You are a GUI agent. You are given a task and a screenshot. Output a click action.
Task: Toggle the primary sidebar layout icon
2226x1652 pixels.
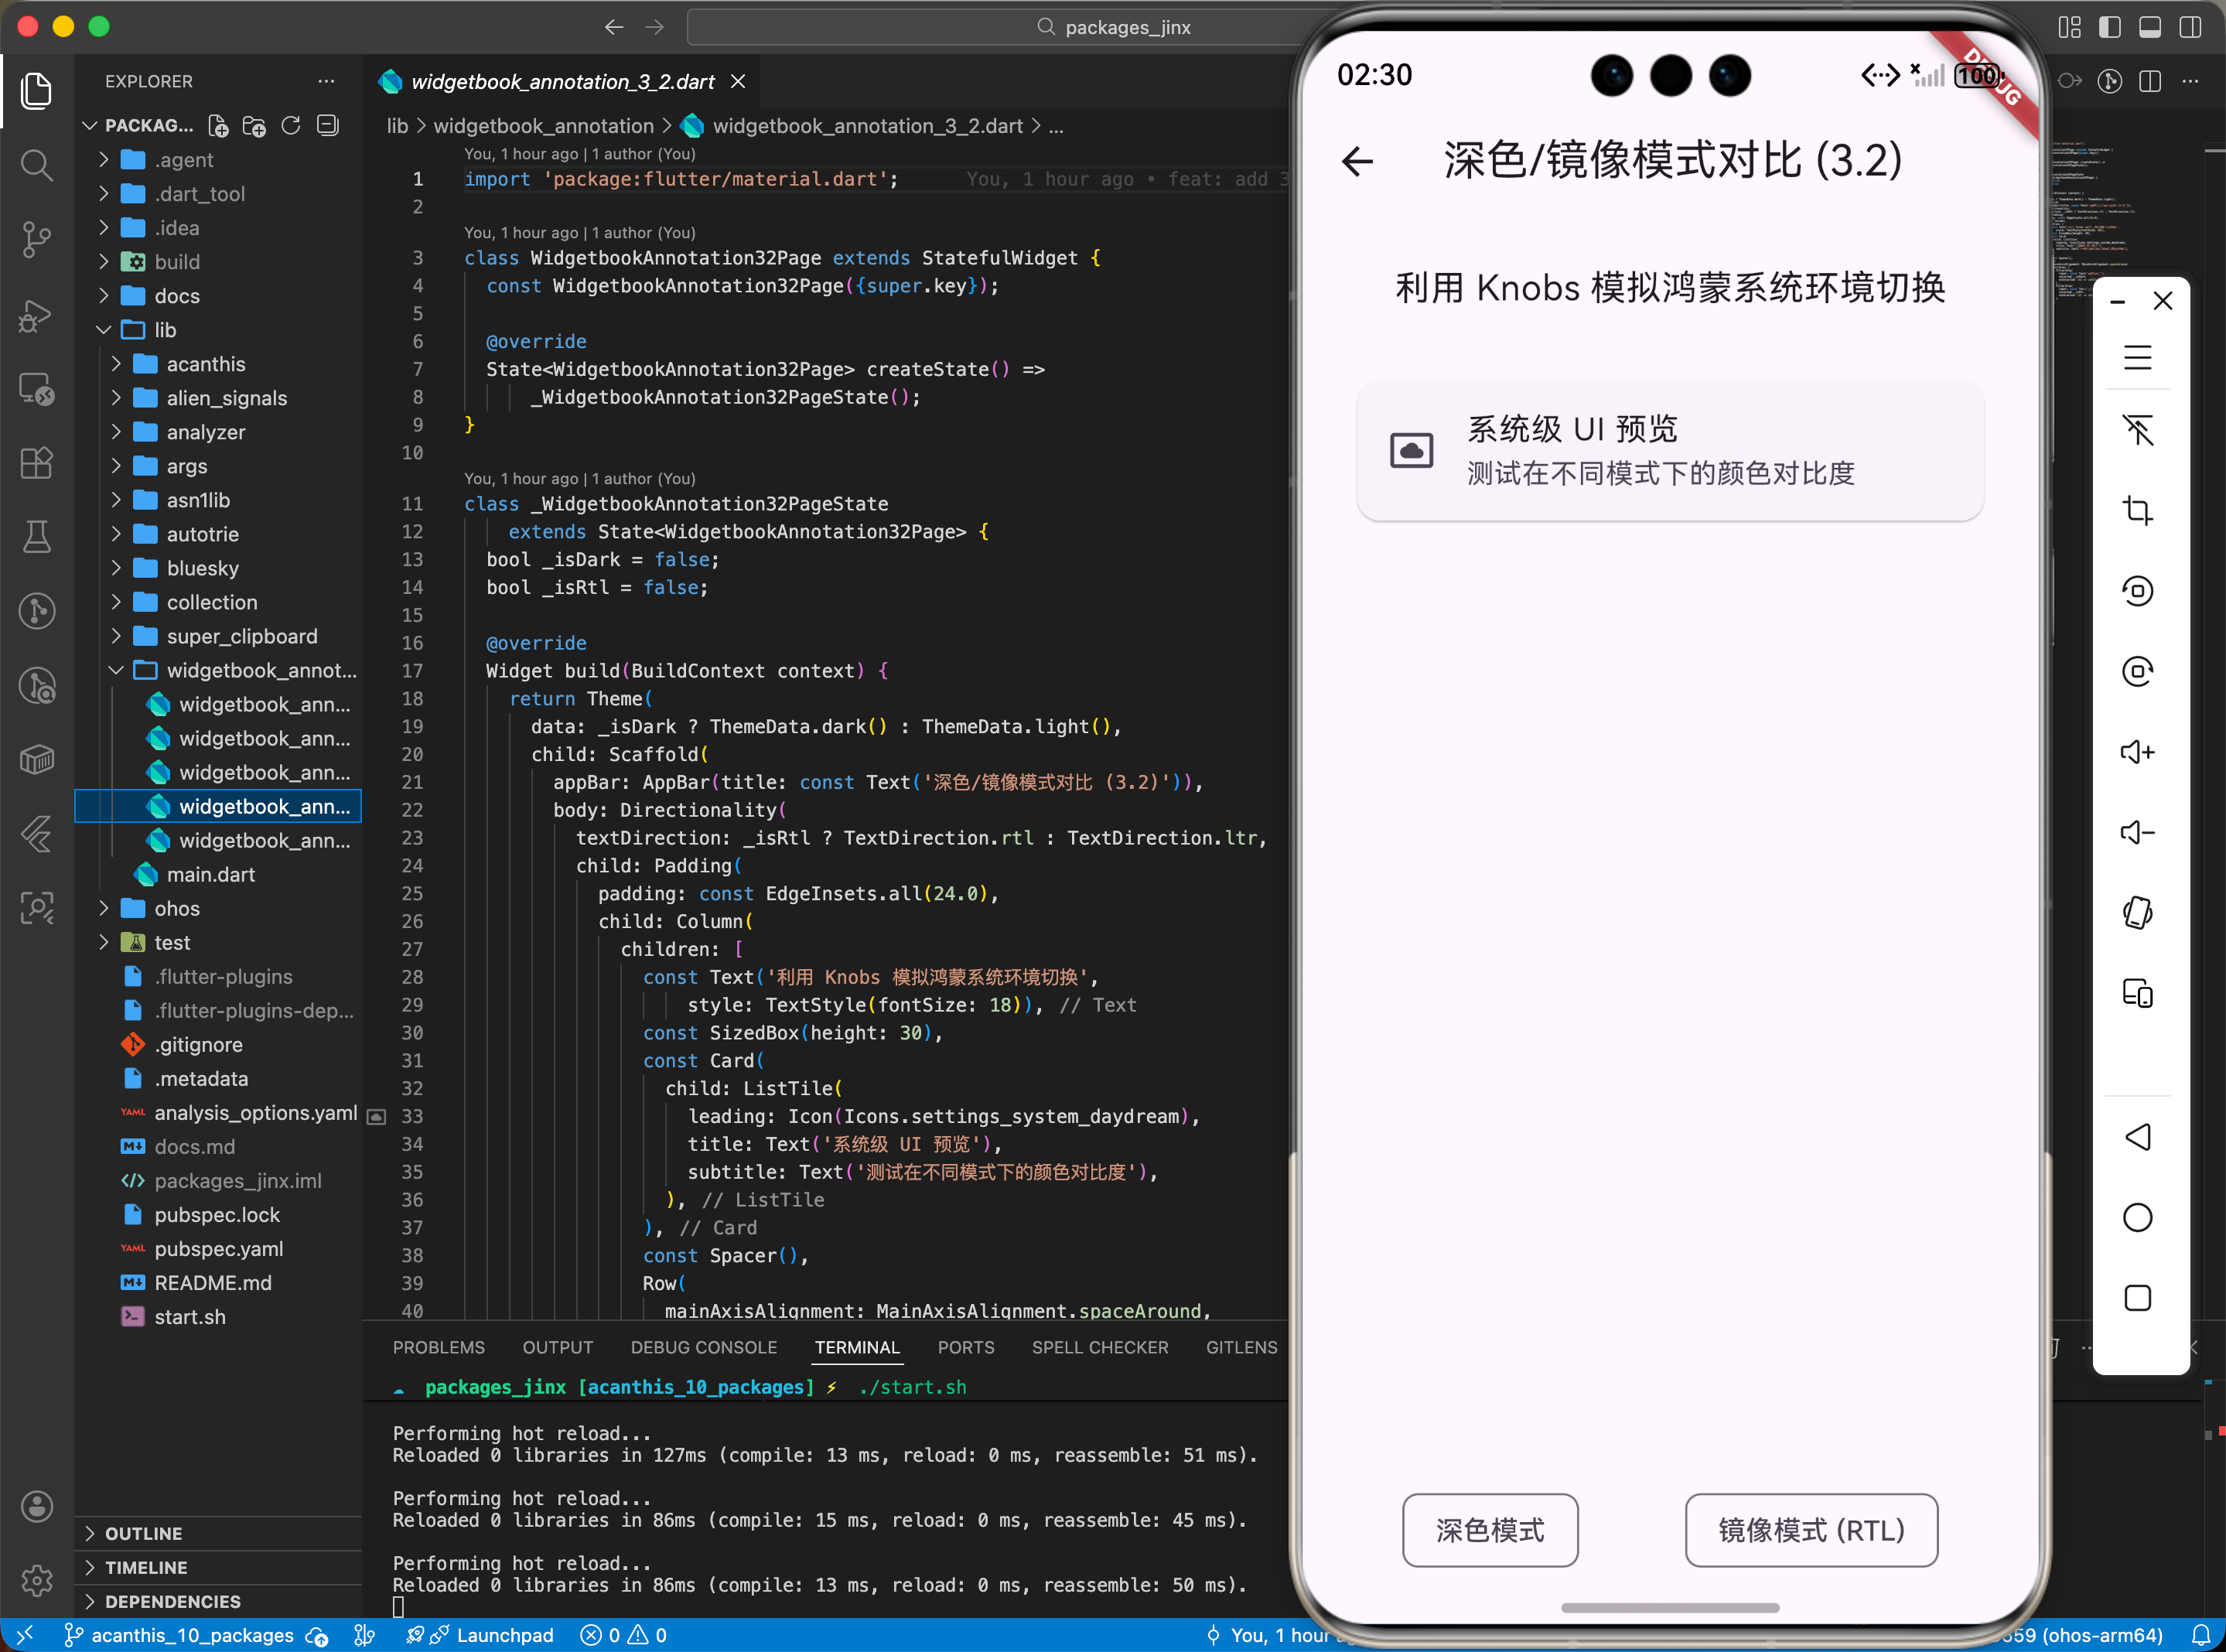click(x=2110, y=27)
